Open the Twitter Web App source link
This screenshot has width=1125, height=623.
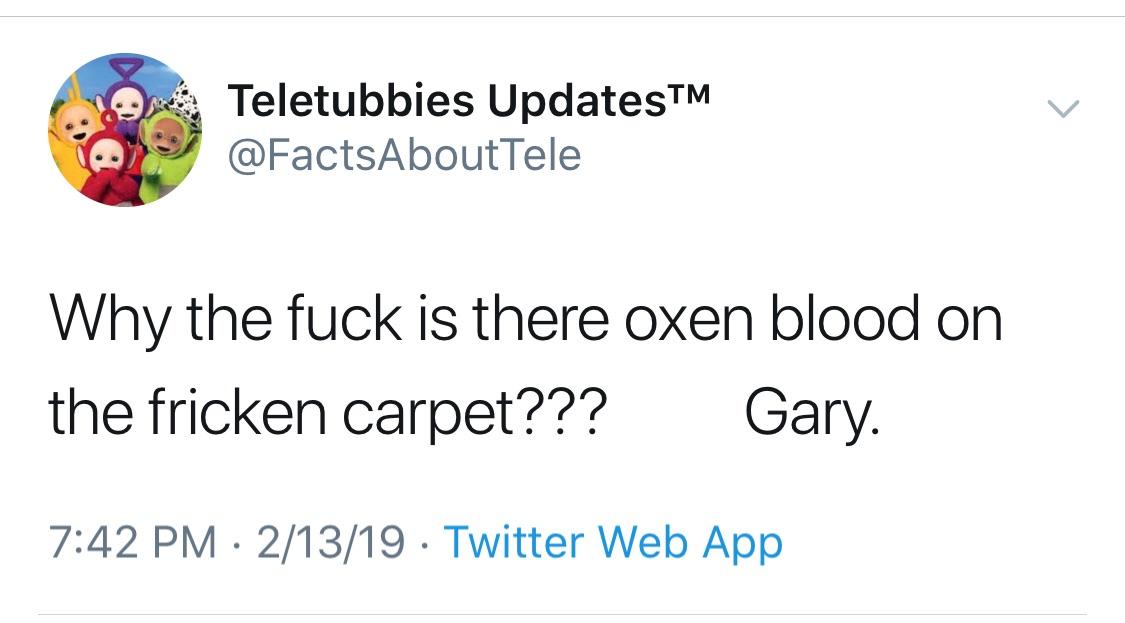613,542
